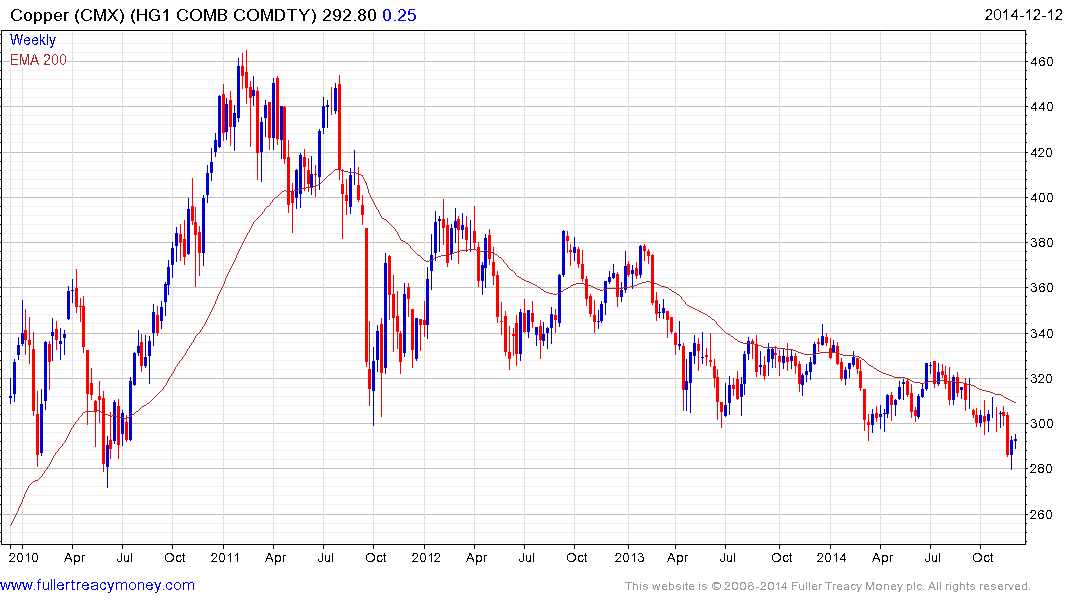Viewport: 1075px width, 600px height.
Task: Click the last price 292.80
Action: [x=349, y=15]
